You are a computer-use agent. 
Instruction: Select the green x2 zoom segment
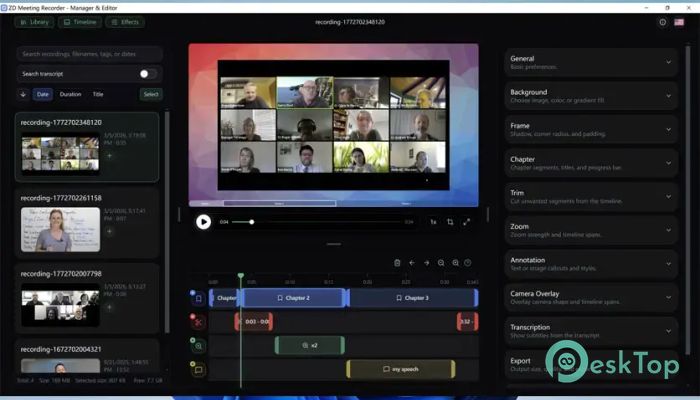(310, 346)
